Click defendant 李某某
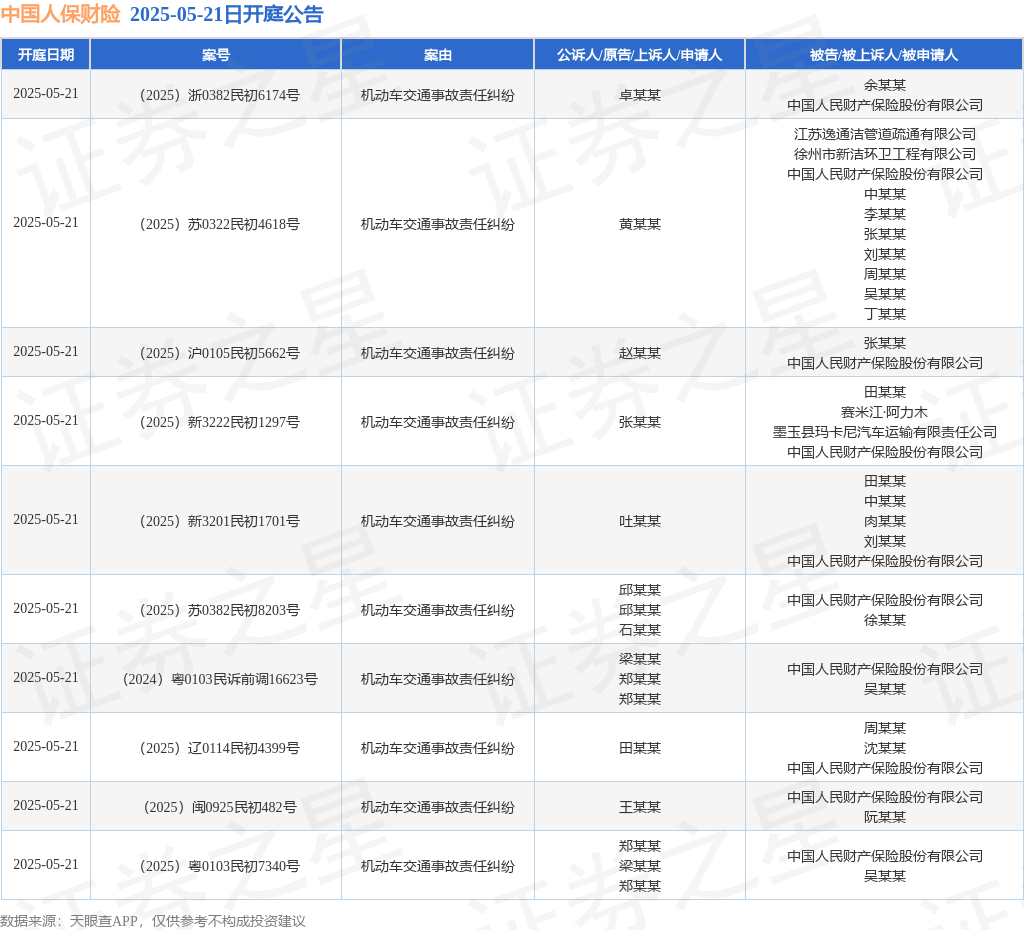 (885, 214)
